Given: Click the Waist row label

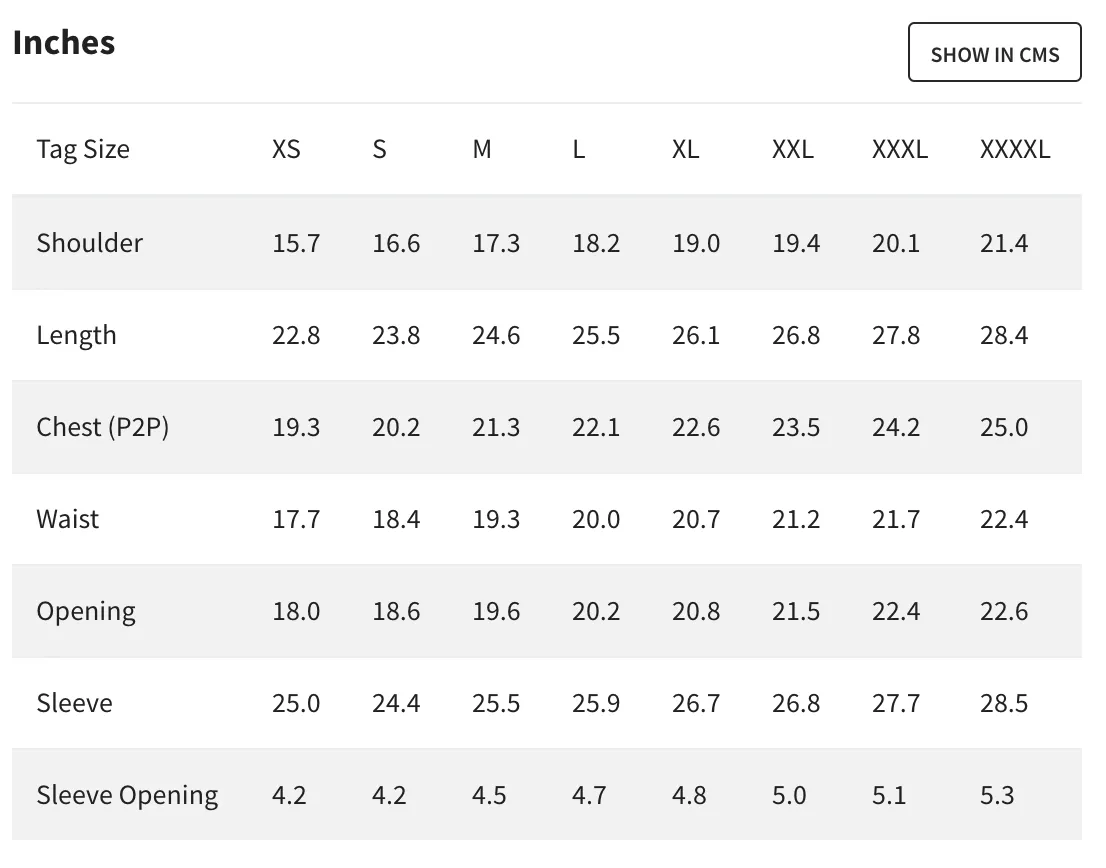Looking at the screenshot, I should point(68,520).
